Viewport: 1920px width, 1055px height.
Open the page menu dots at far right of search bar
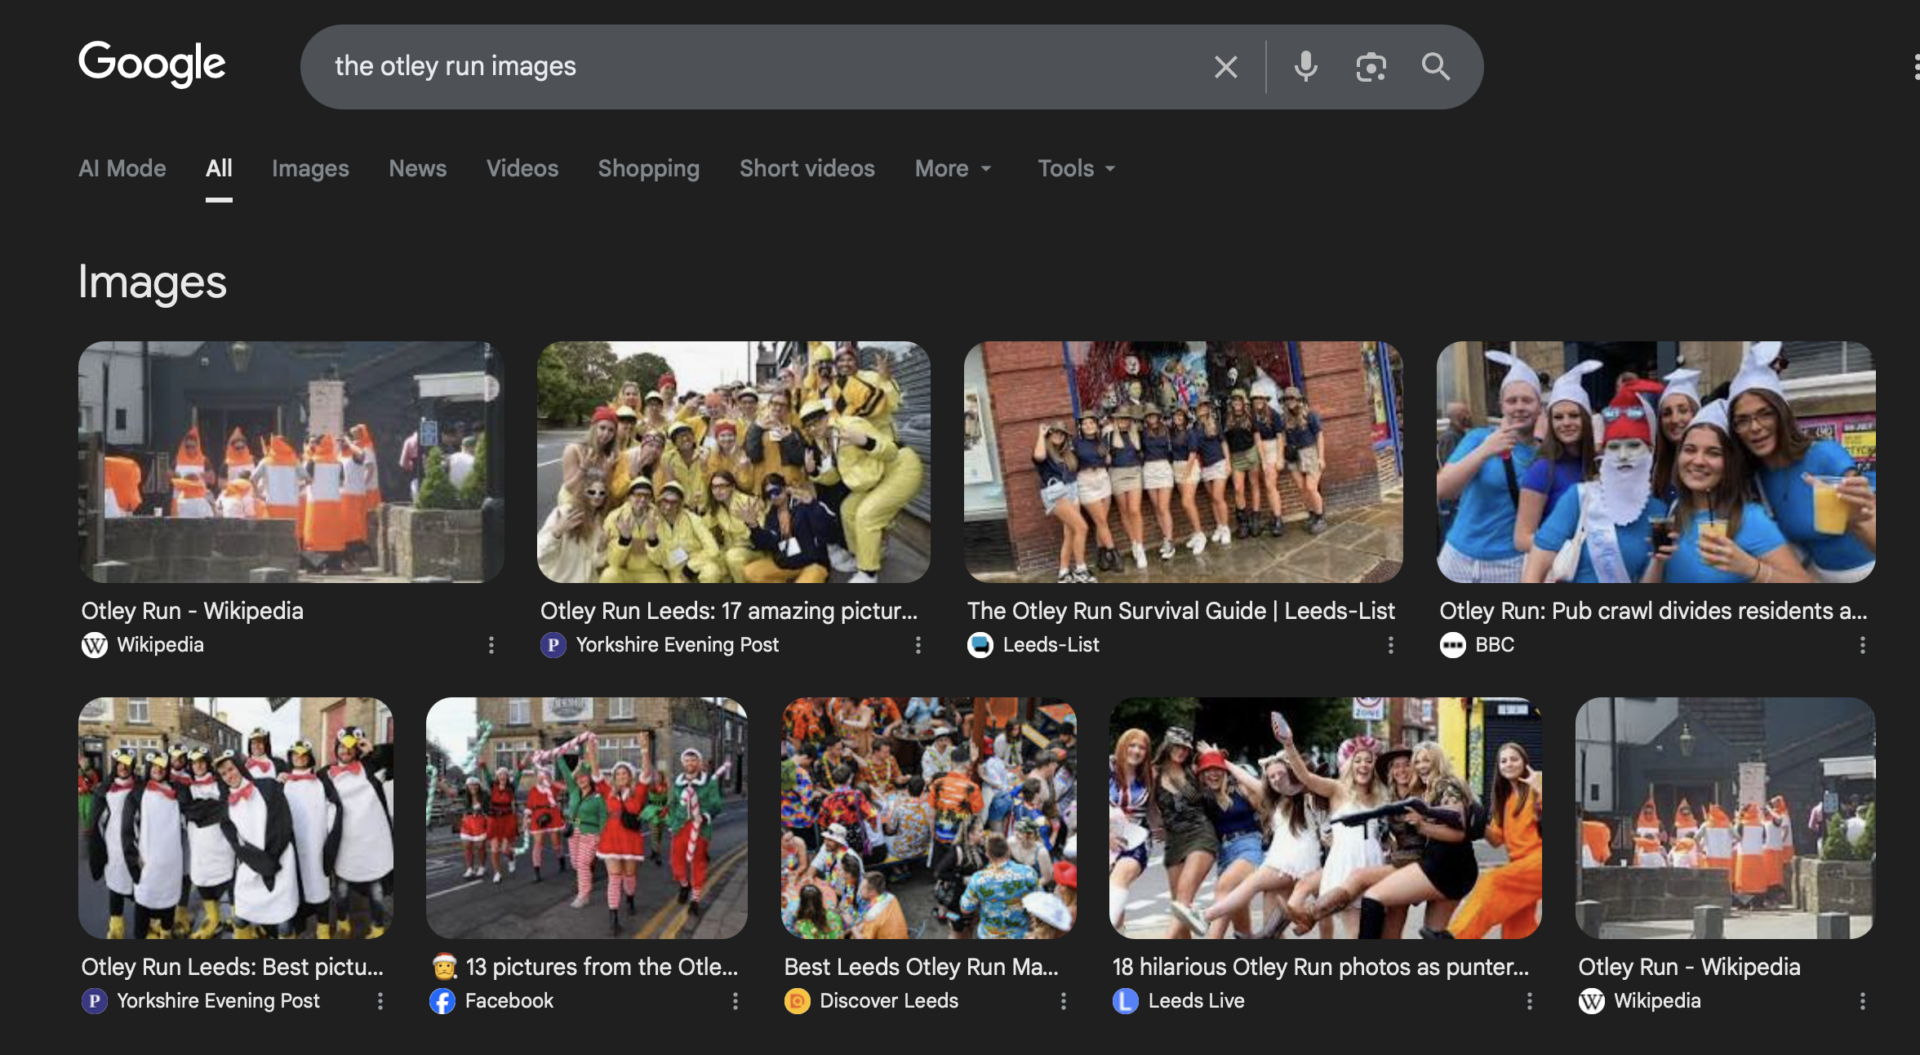tap(1915, 67)
